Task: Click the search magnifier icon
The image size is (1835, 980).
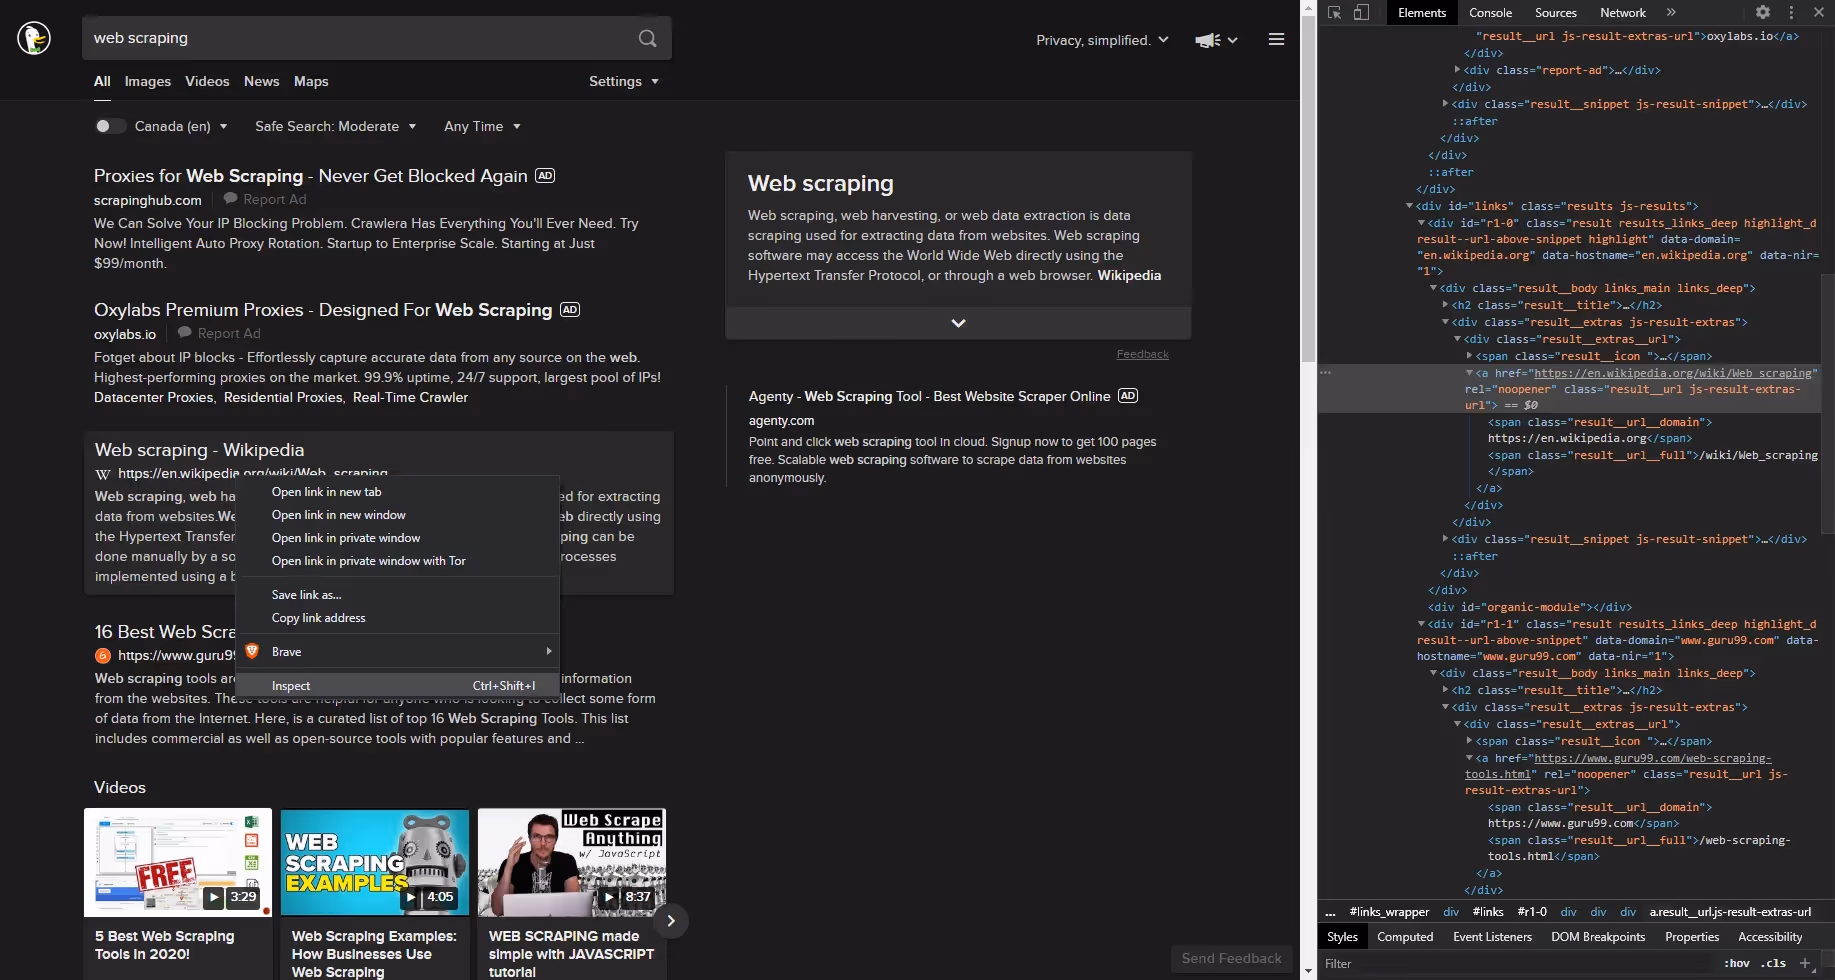Action: click(x=648, y=38)
